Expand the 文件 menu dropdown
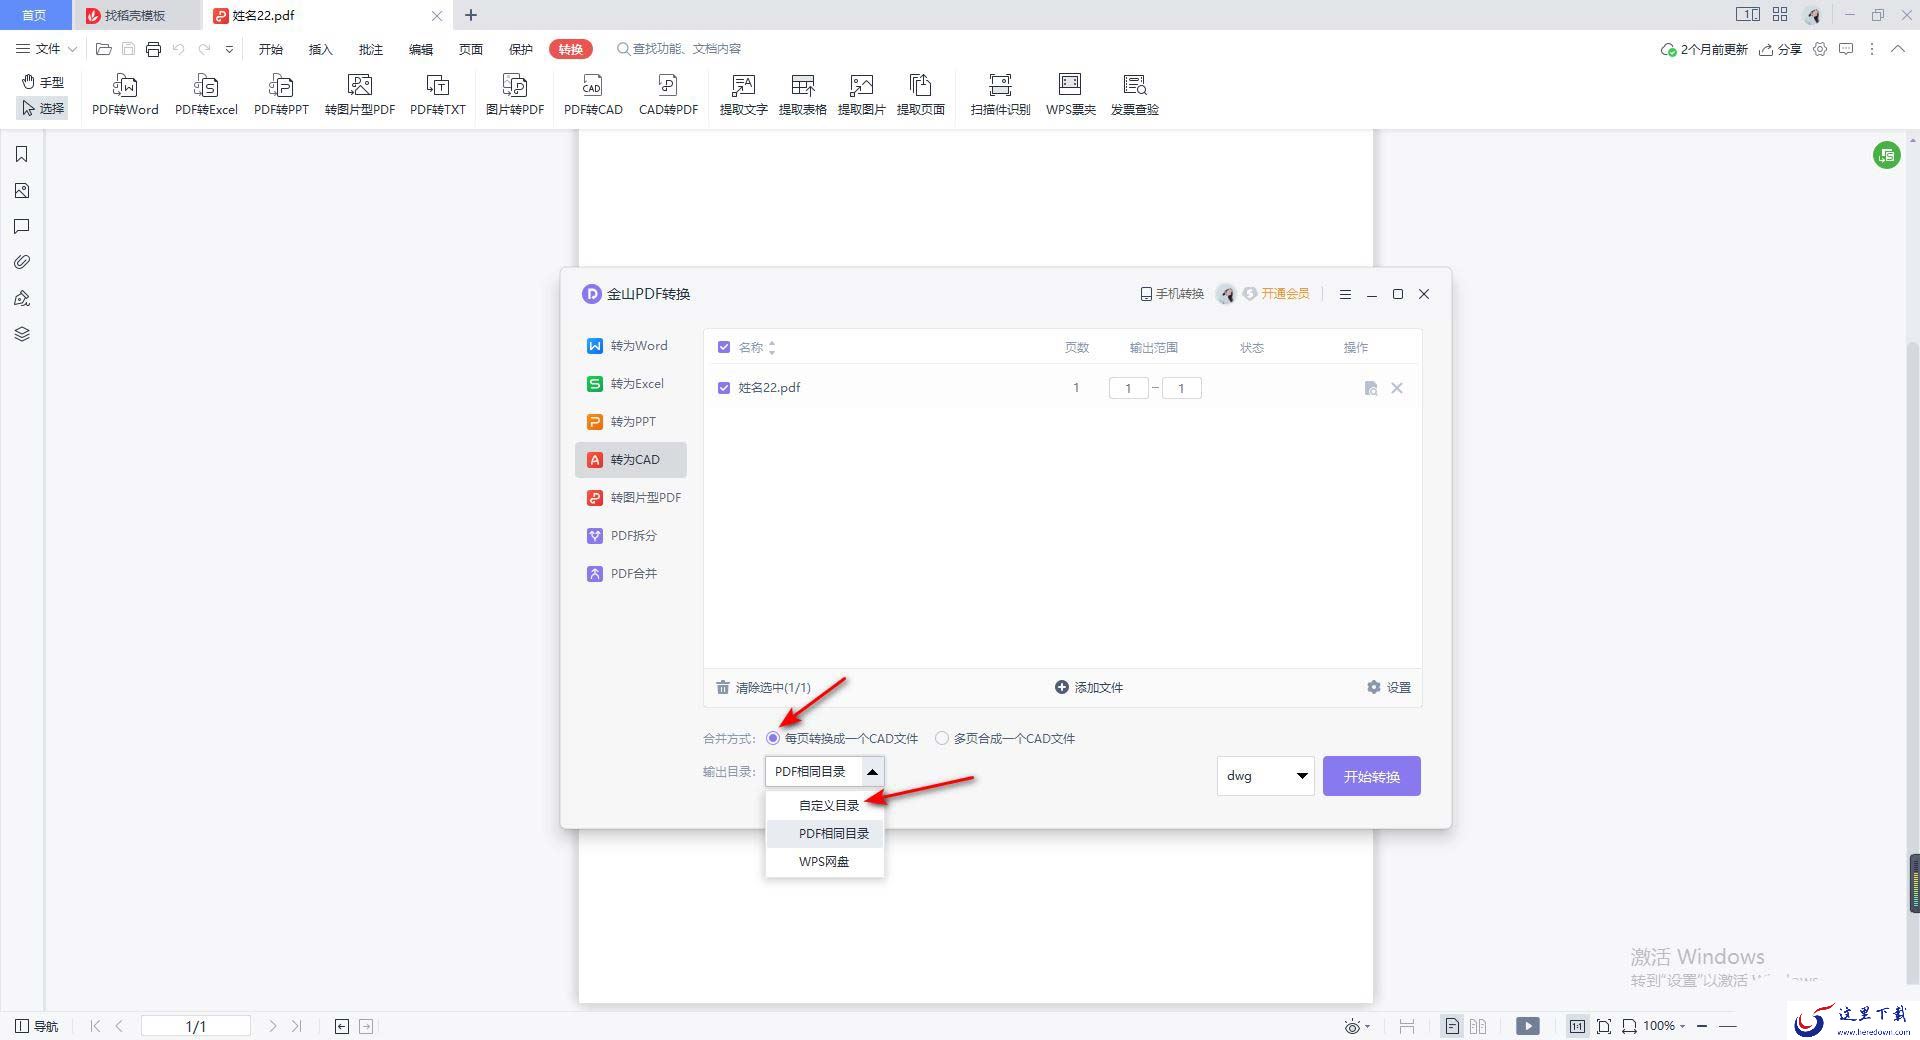Image resolution: width=1920 pixels, height=1040 pixels. click(x=47, y=49)
